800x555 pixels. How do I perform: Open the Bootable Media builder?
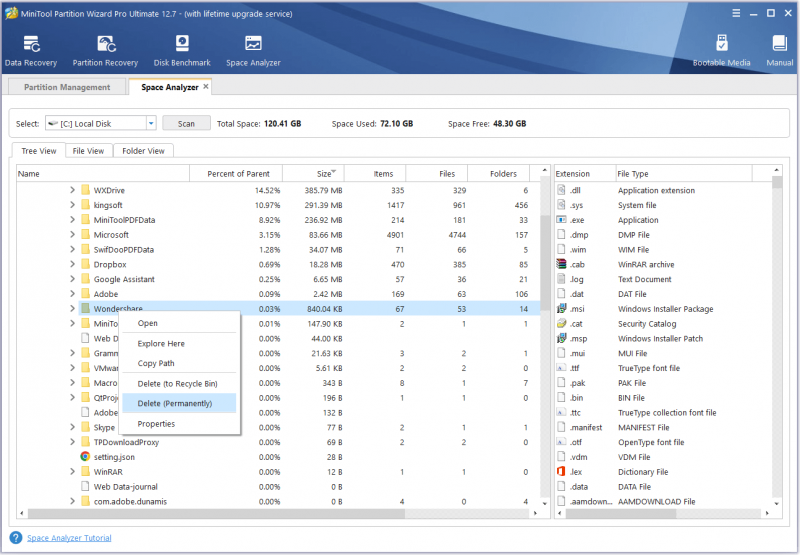click(721, 51)
